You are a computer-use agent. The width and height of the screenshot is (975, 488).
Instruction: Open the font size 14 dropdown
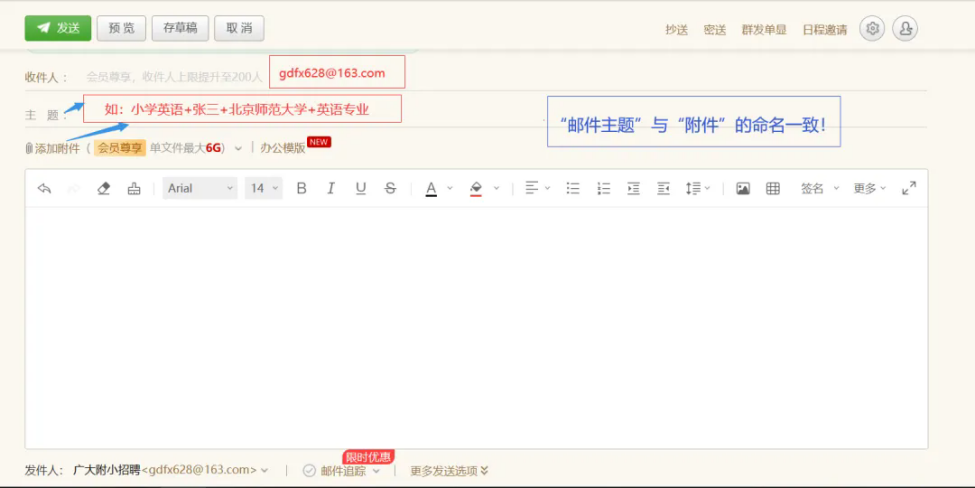click(264, 188)
